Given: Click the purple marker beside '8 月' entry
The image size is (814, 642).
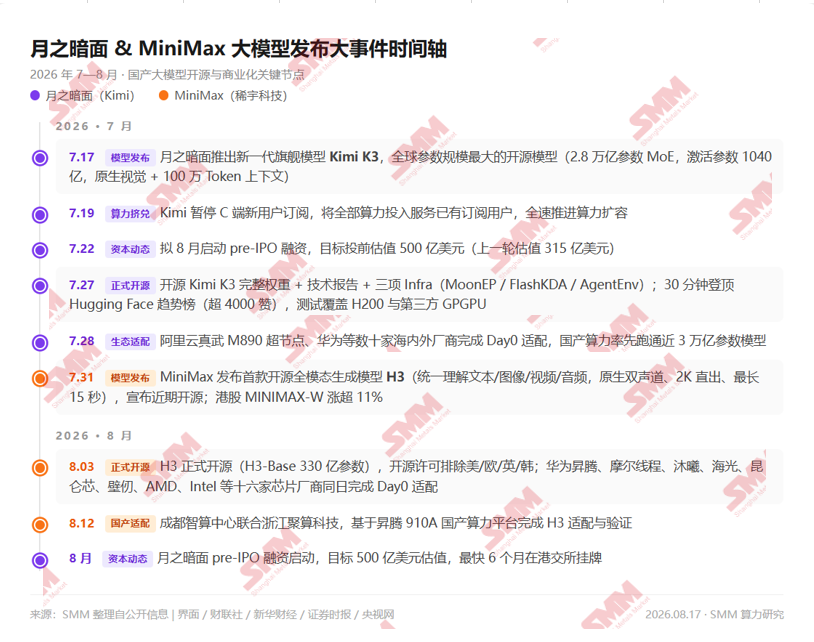Looking at the screenshot, I should tap(40, 560).
